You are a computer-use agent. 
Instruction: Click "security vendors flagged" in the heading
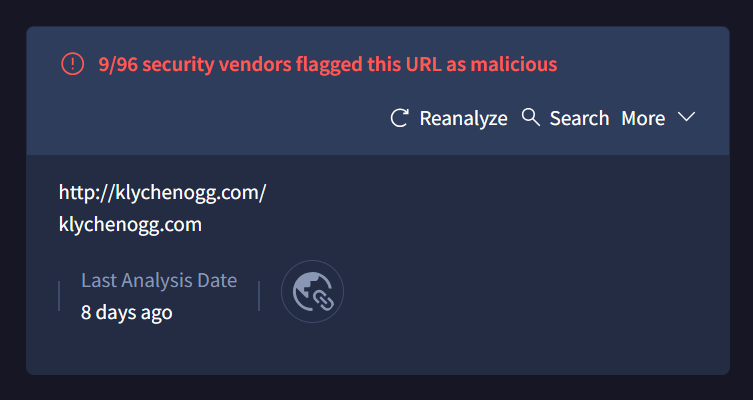pos(253,64)
